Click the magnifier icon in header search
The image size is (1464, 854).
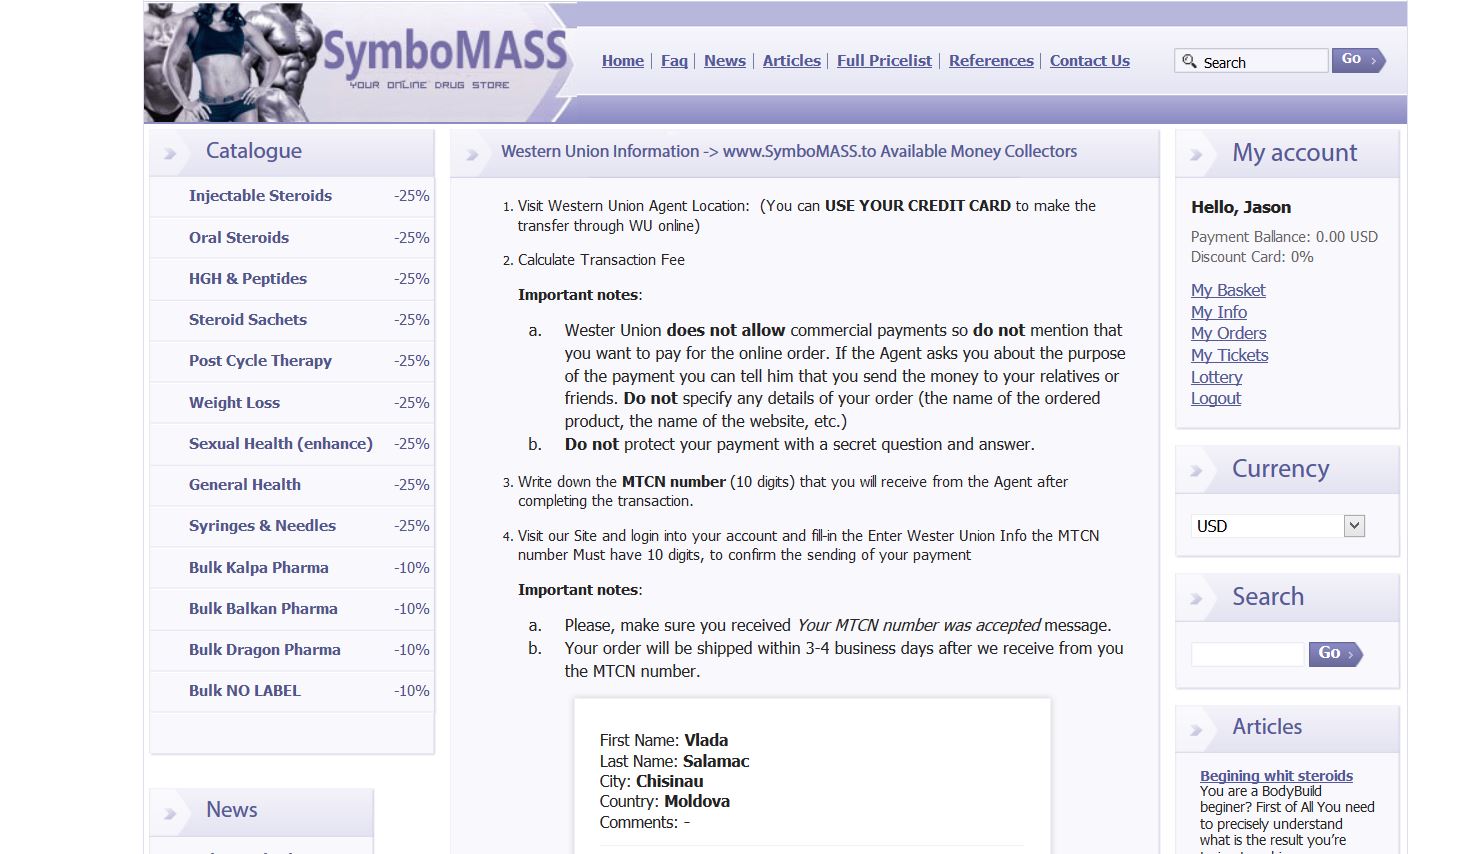(1189, 61)
